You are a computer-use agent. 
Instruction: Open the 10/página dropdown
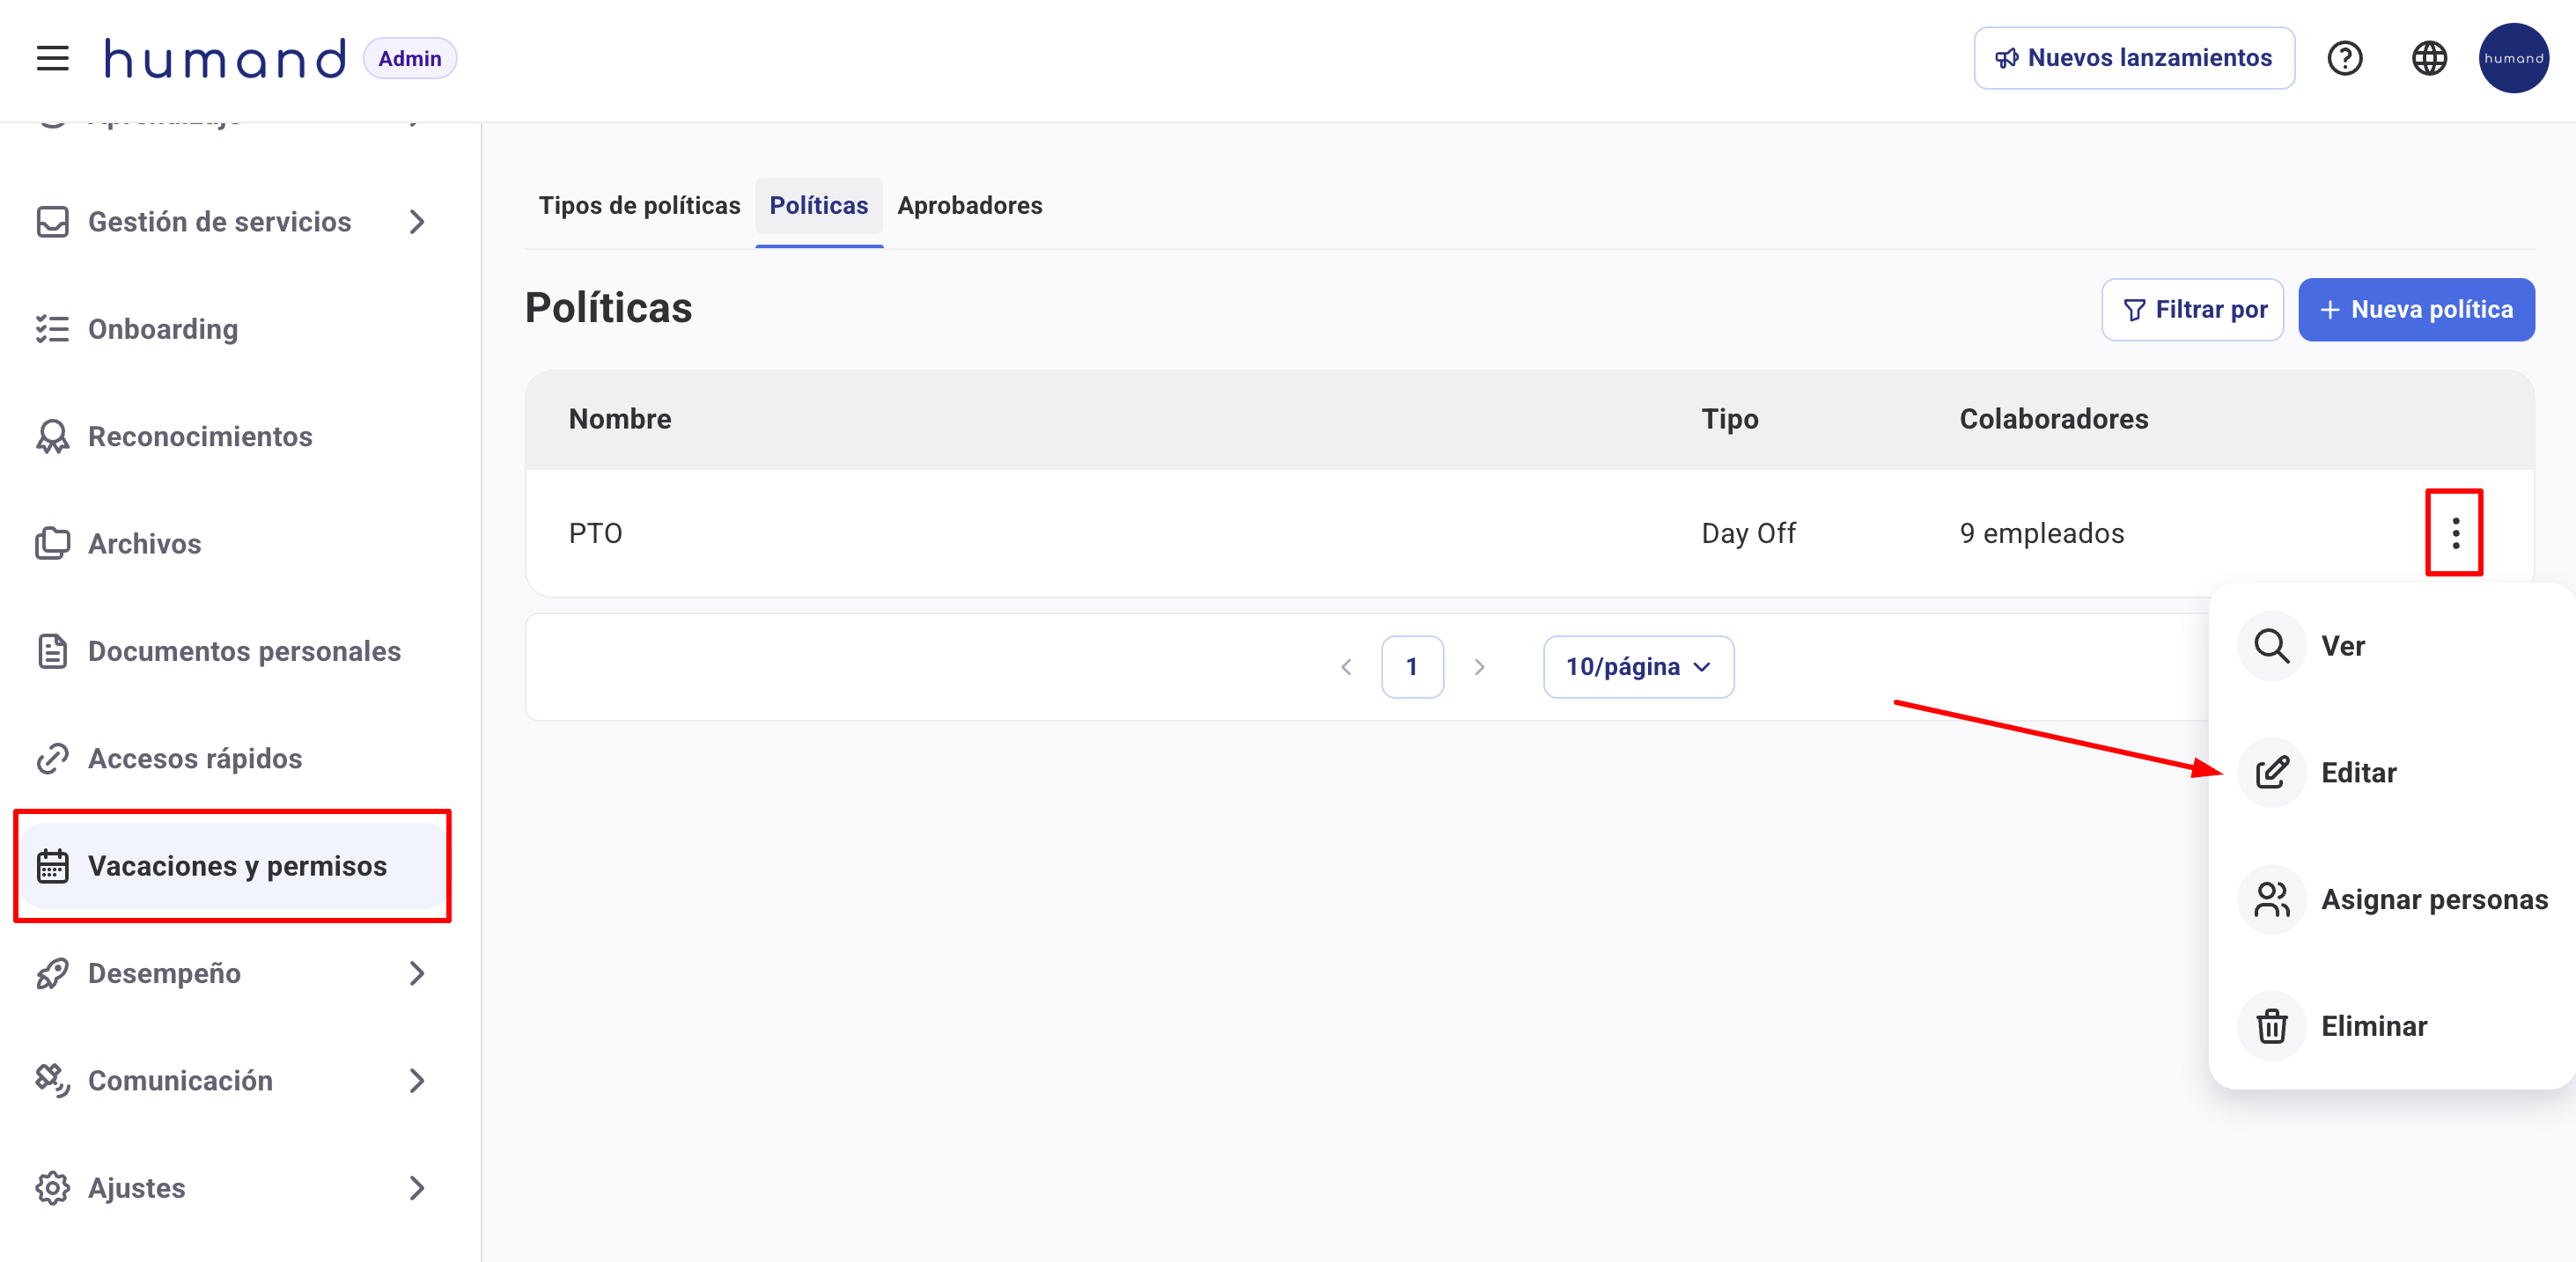[x=1638, y=667]
